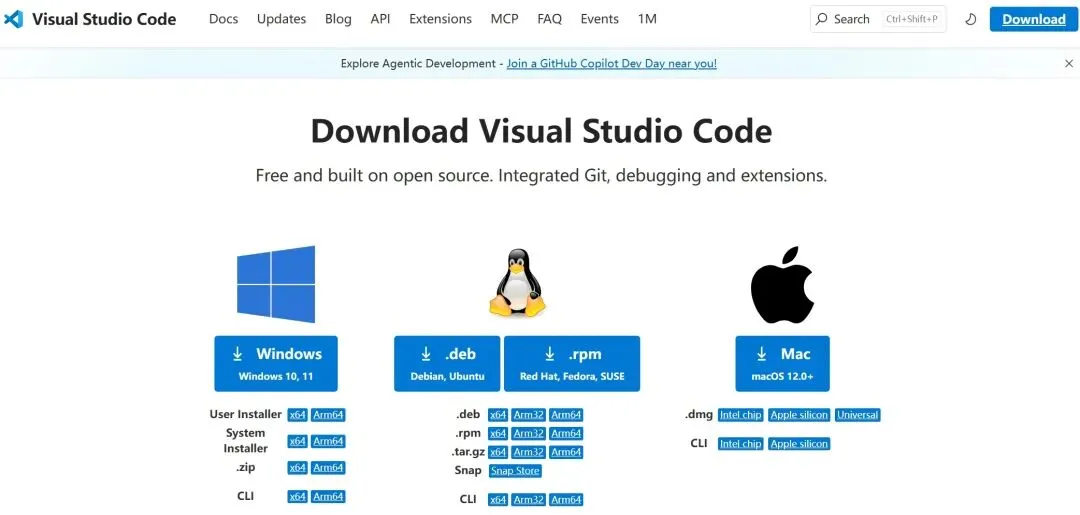Viewport: 1080px width, 515px height.
Task: Click the Apple logo image
Action: (782, 284)
